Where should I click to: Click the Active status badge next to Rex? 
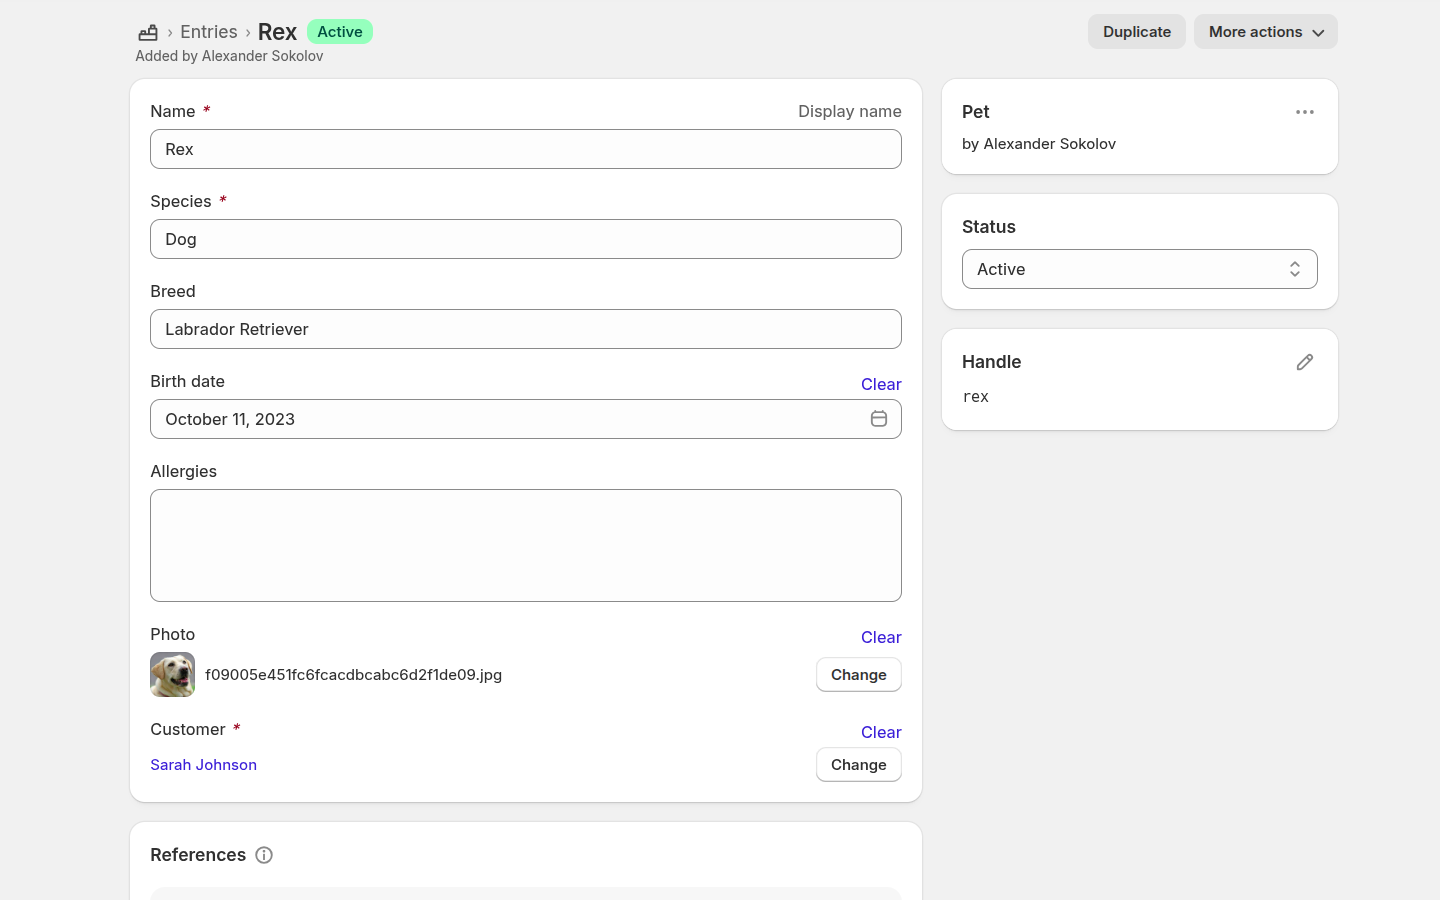340,31
